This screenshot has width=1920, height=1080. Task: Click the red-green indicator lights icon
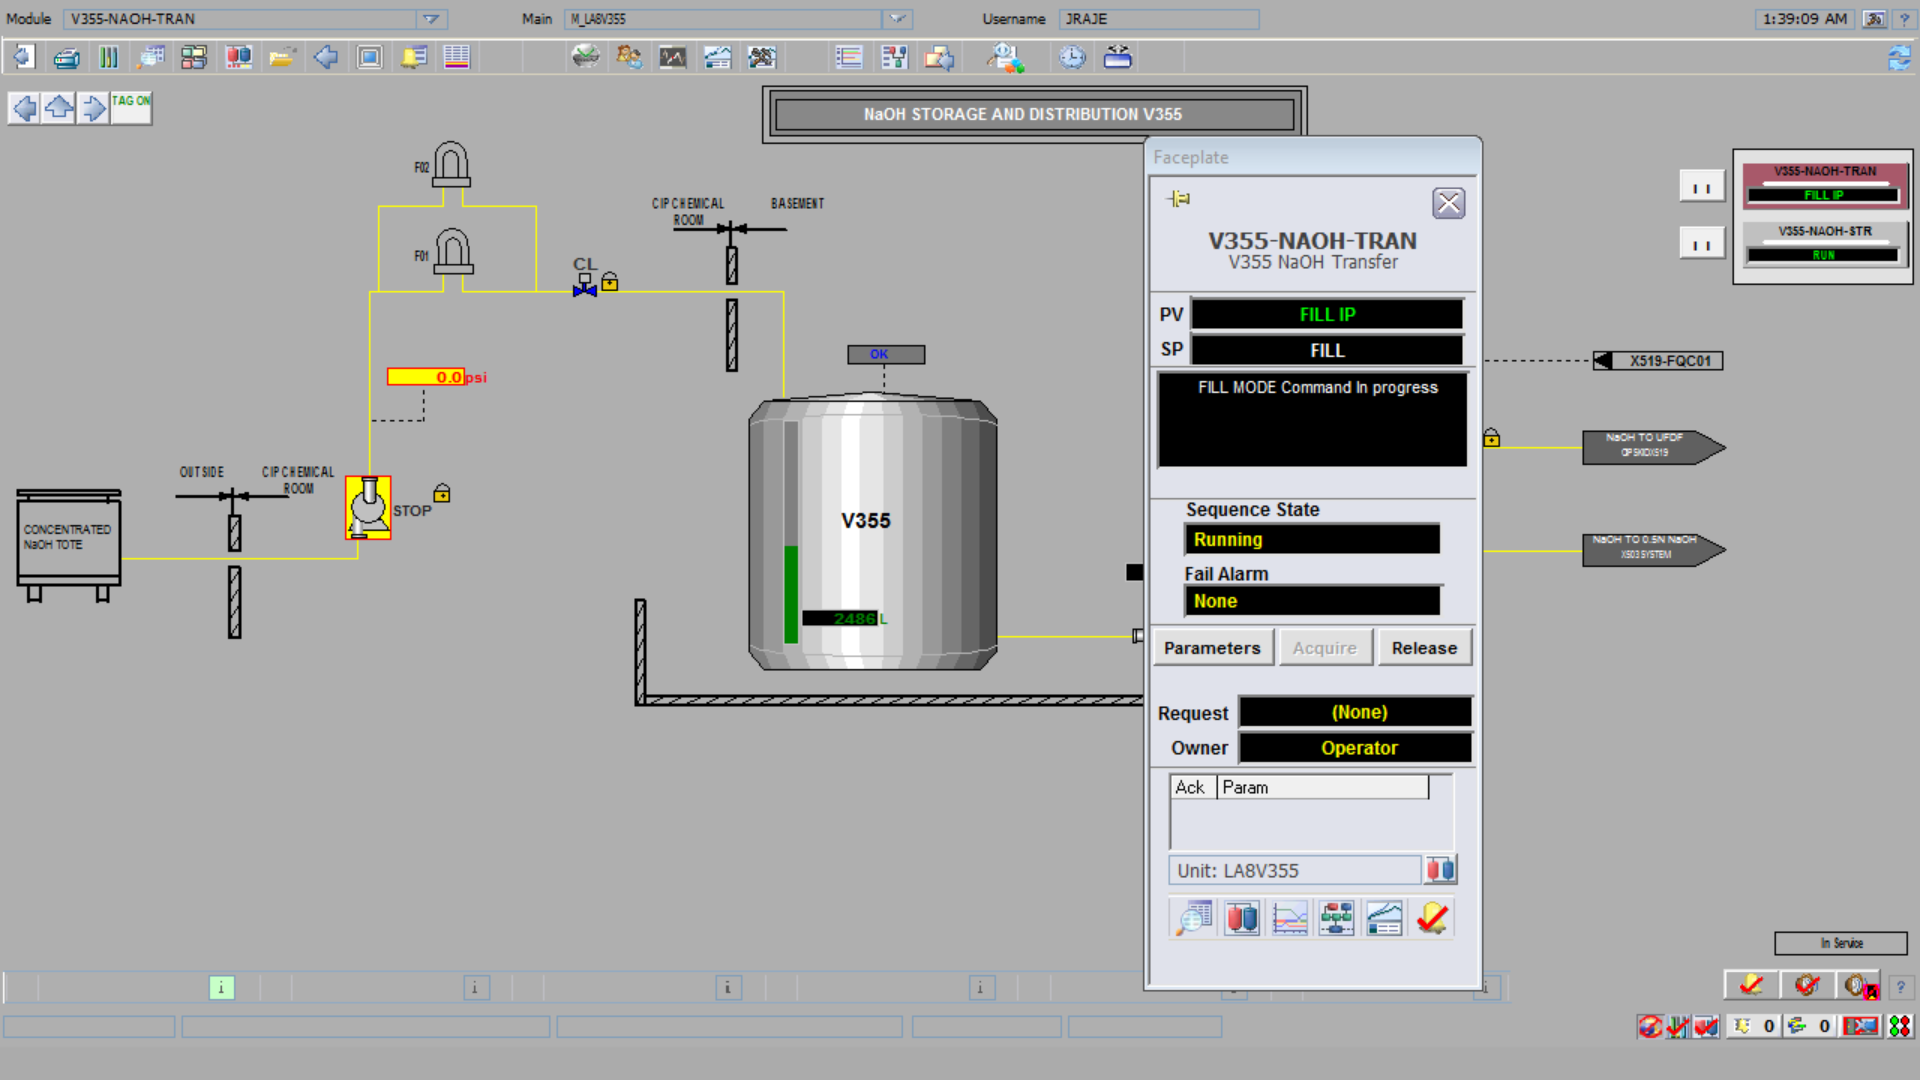tap(1899, 1026)
